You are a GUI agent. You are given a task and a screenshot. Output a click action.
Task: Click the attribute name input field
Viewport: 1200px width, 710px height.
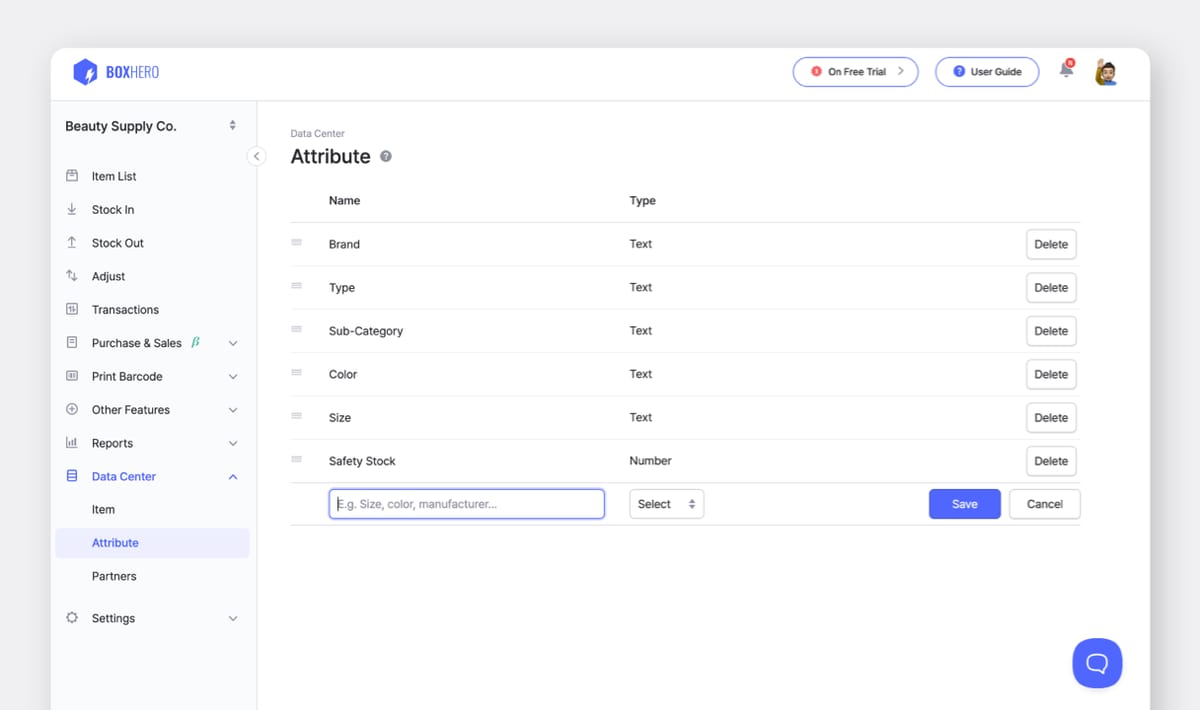466,503
